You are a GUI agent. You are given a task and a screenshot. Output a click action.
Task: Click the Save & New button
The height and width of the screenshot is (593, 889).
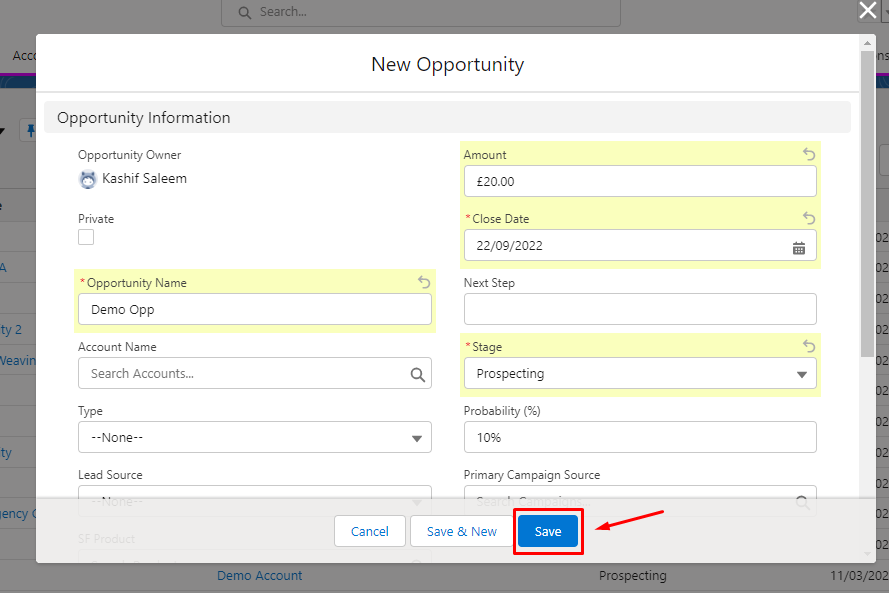point(461,531)
